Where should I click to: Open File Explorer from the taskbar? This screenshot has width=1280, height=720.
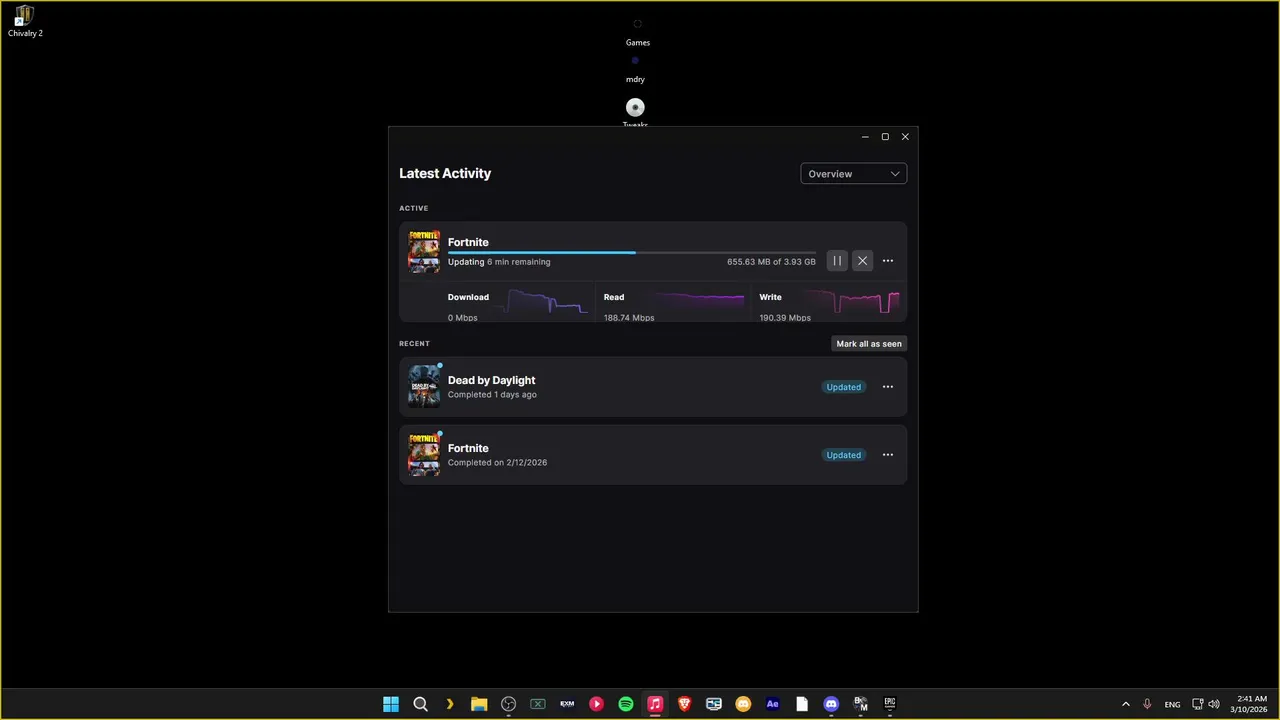point(479,704)
